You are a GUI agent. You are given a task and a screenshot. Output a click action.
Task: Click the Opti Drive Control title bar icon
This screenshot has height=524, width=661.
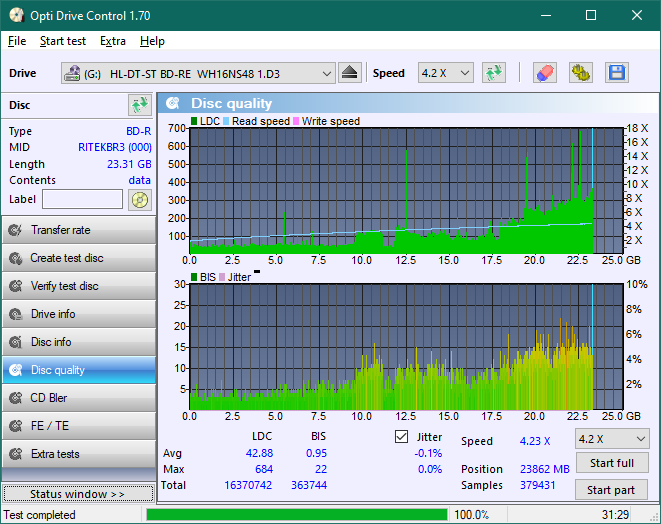(16, 16)
